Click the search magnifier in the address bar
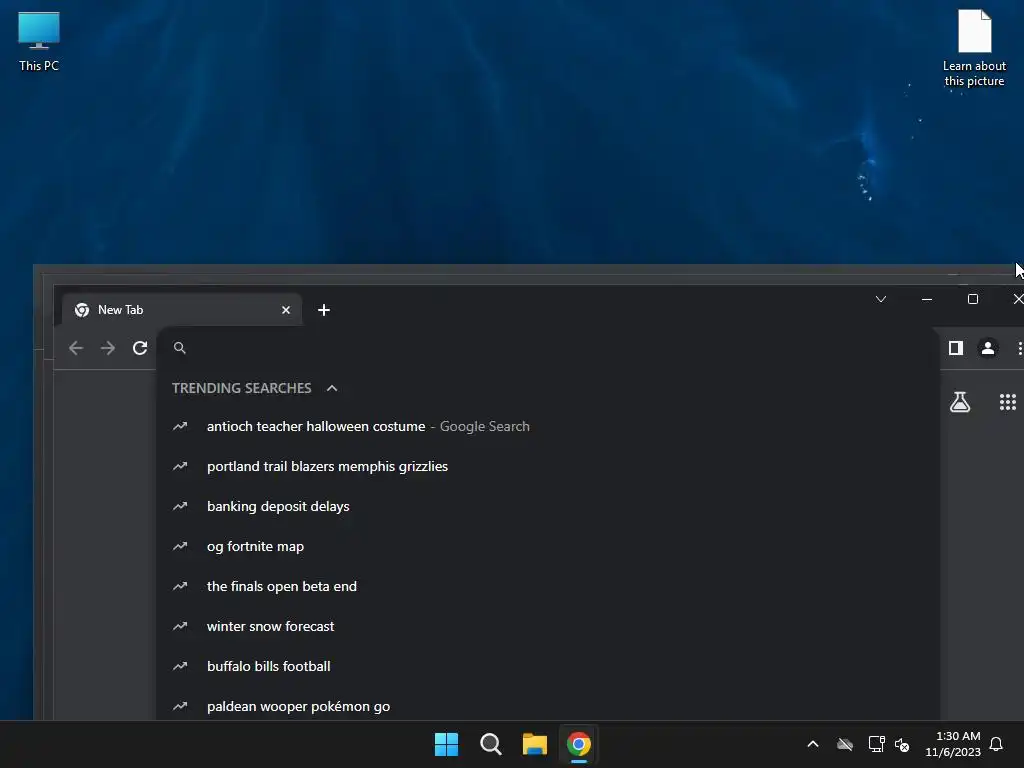The width and height of the screenshot is (1024, 768). [180, 348]
